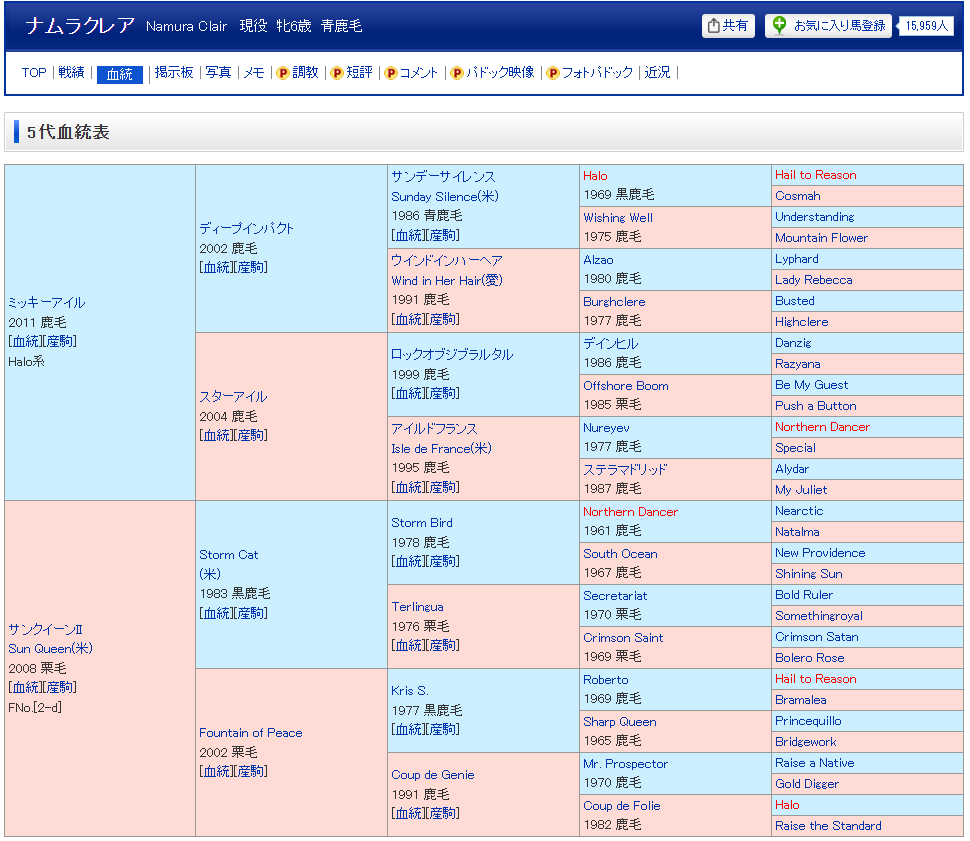Open sire ミッキーアイル's page
This screenshot has height=841, width=970.
pos(46,303)
